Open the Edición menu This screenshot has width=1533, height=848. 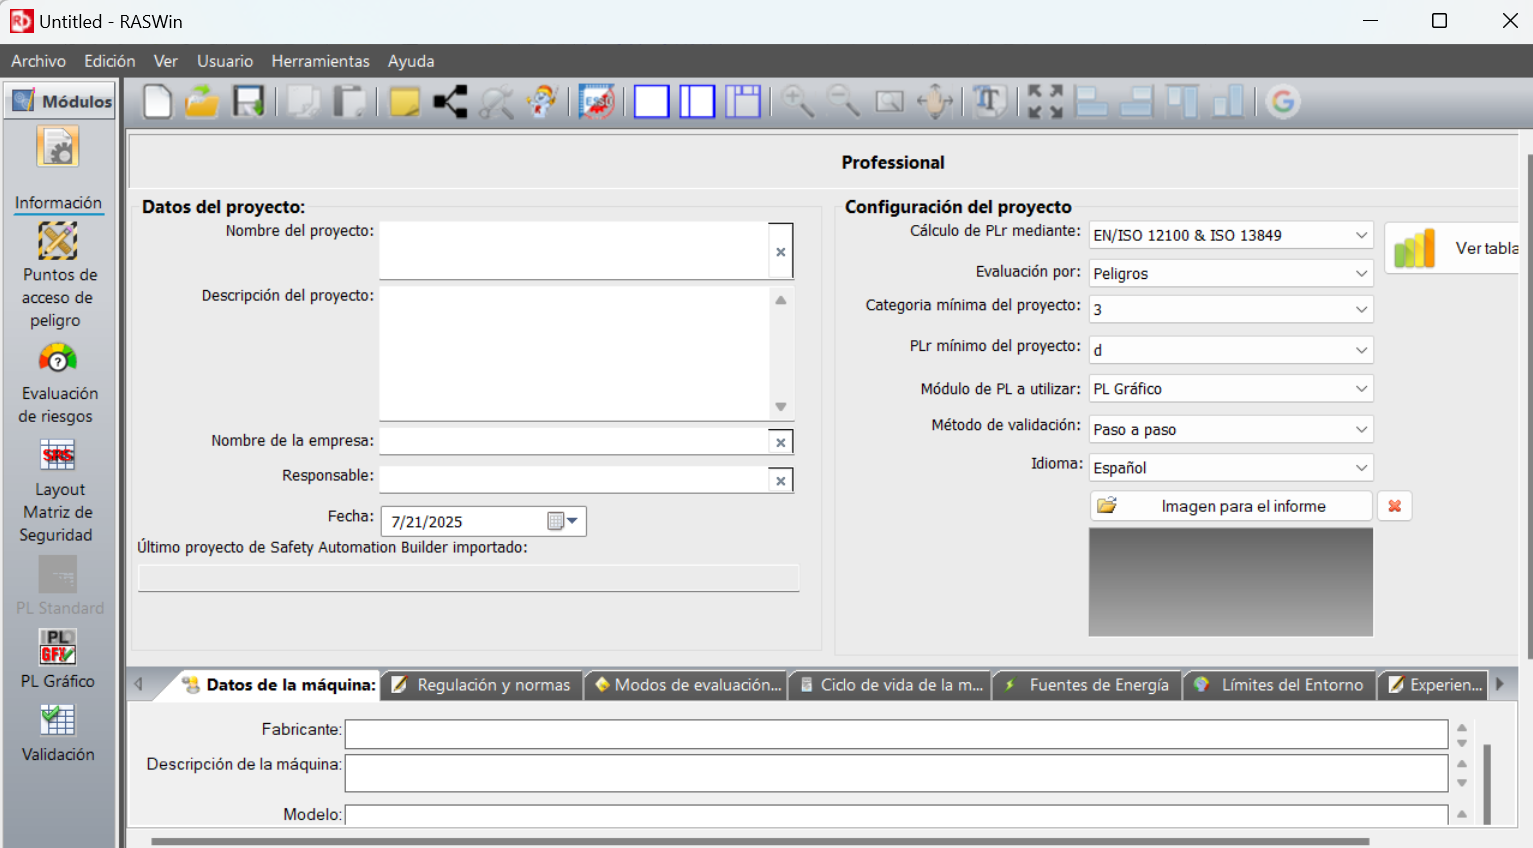coord(109,61)
